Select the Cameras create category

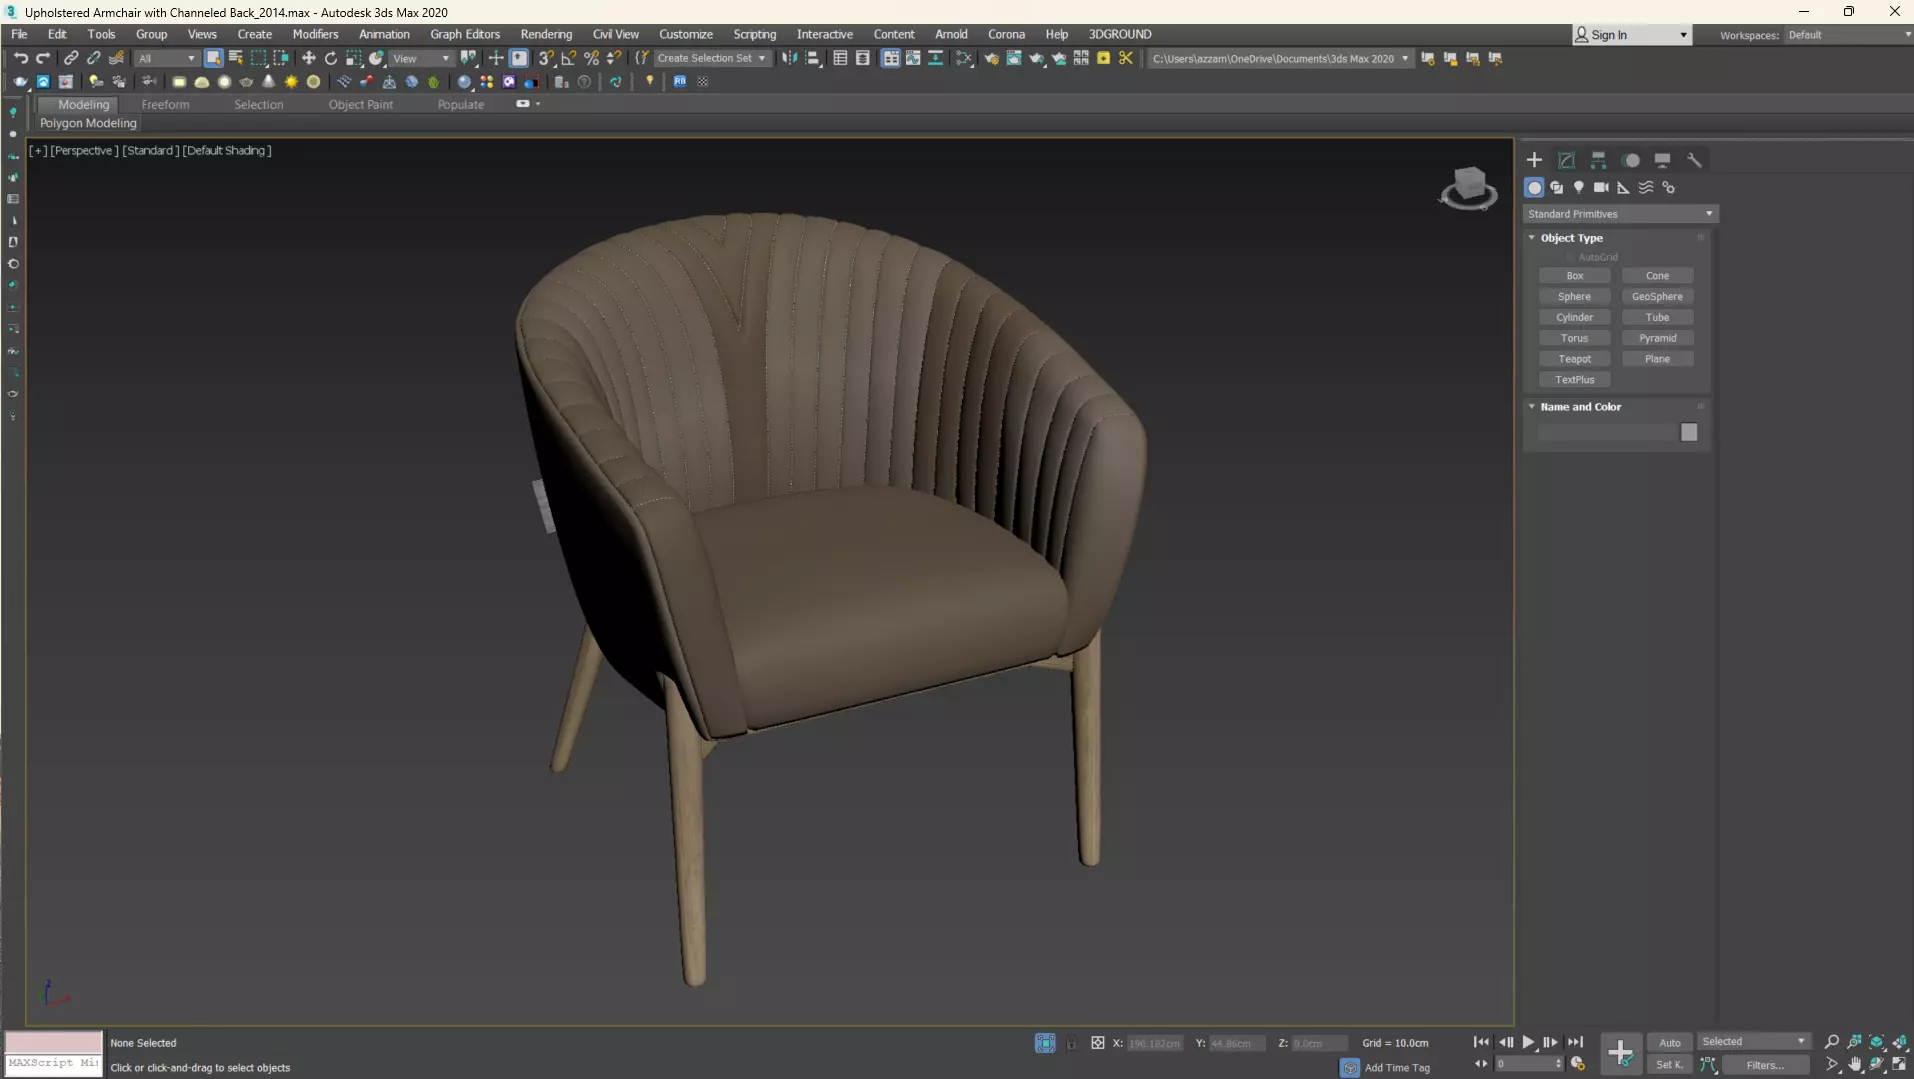[1601, 188]
